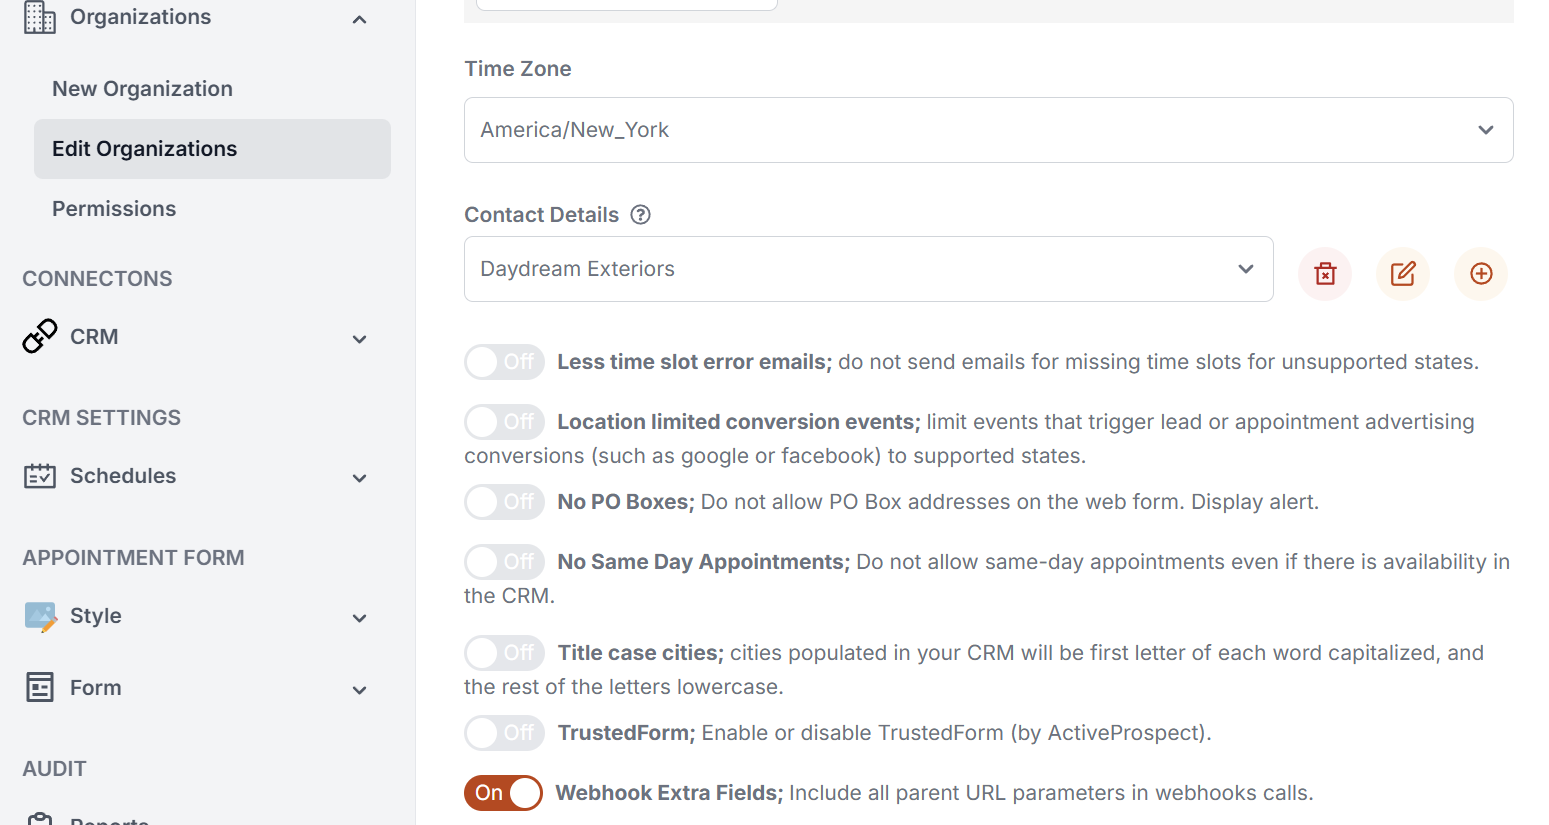Turn off Webhook Extra Fields
This screenshot has width=1549, height=825.
[503, 792]
